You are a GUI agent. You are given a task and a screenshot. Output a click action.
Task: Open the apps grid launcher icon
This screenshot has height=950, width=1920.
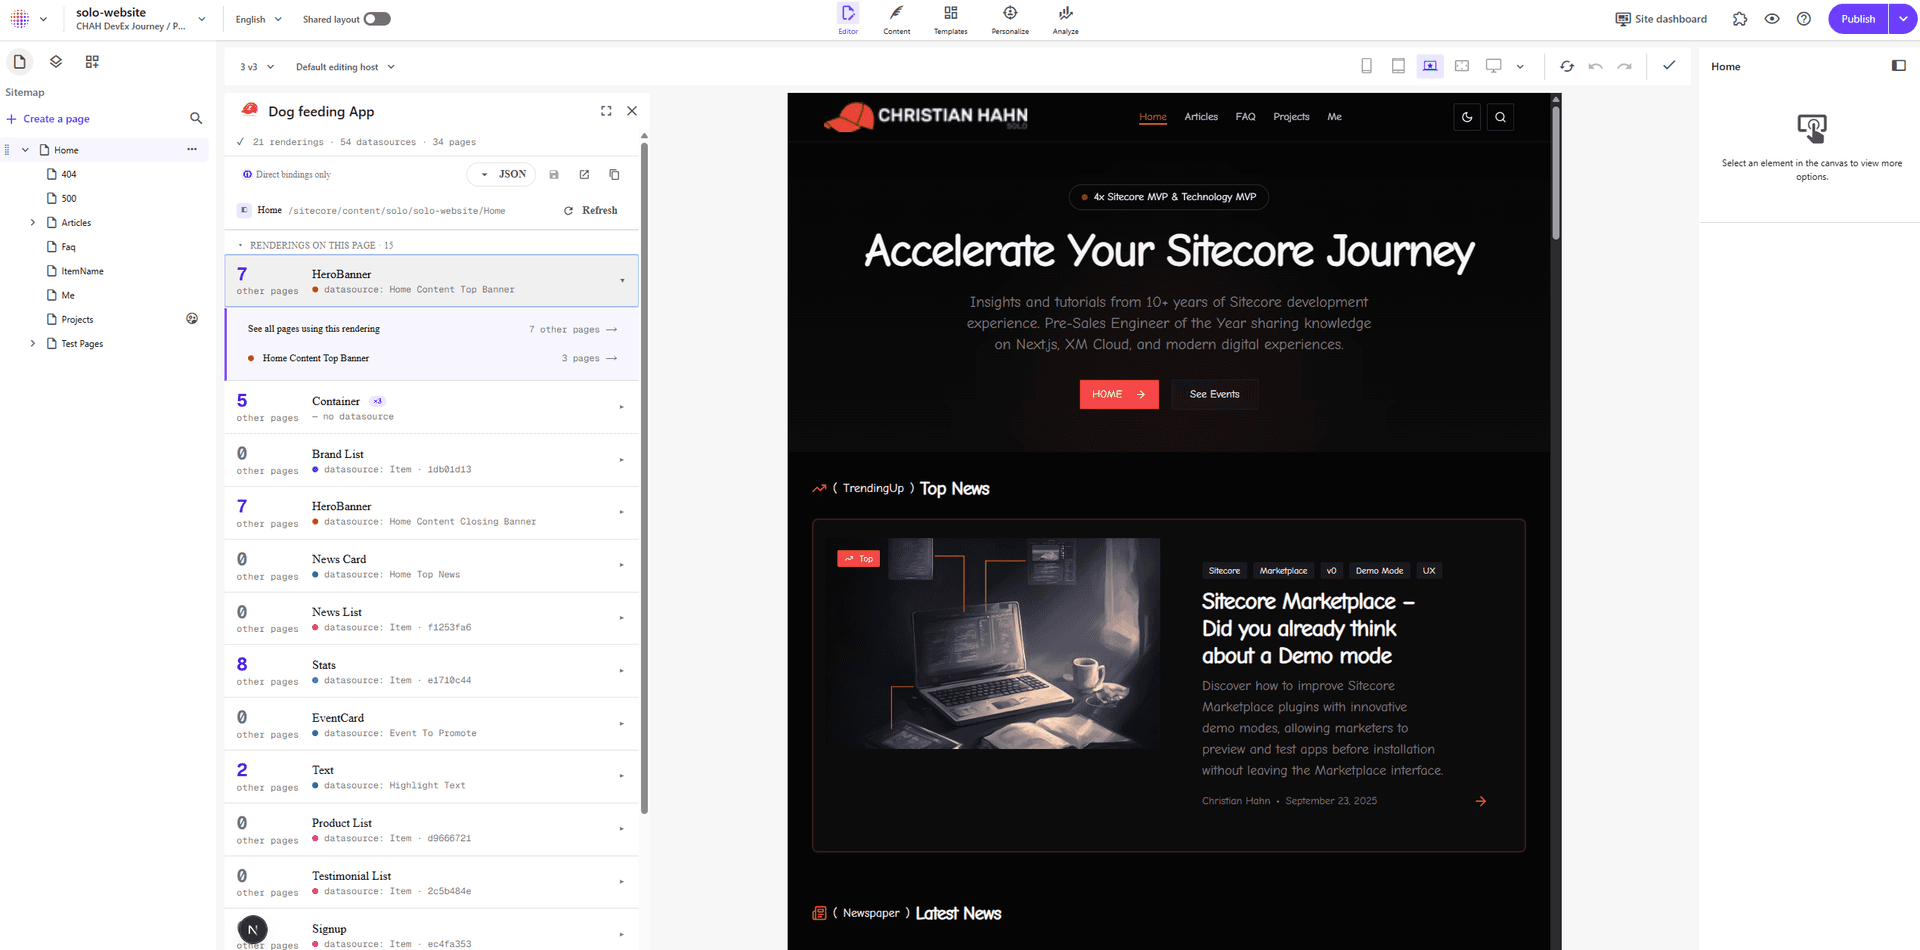pos(19,19)
